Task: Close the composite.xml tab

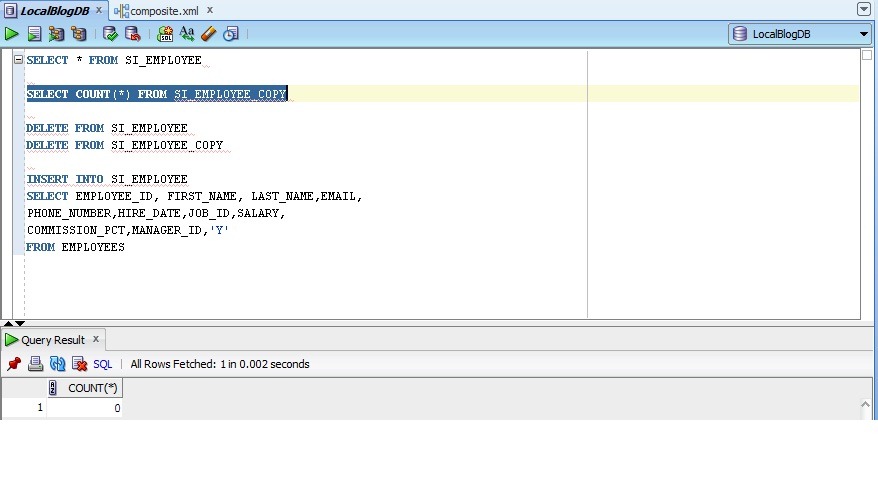Action: [x=210, y=10]
